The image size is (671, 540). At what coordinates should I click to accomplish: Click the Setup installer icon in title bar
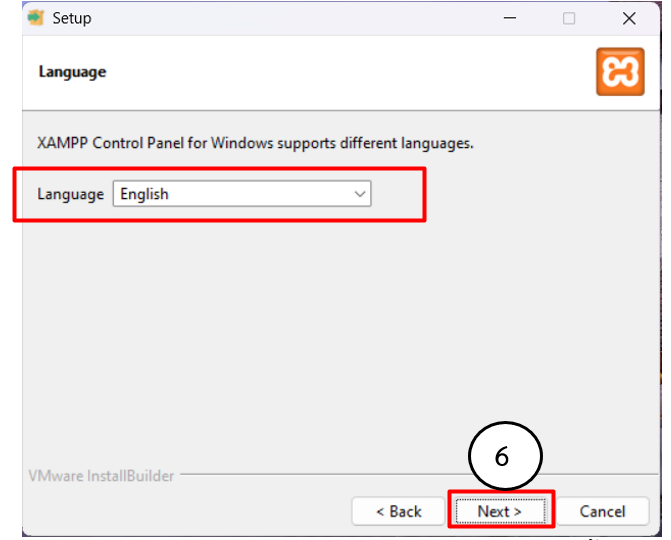tap(37, 18)
